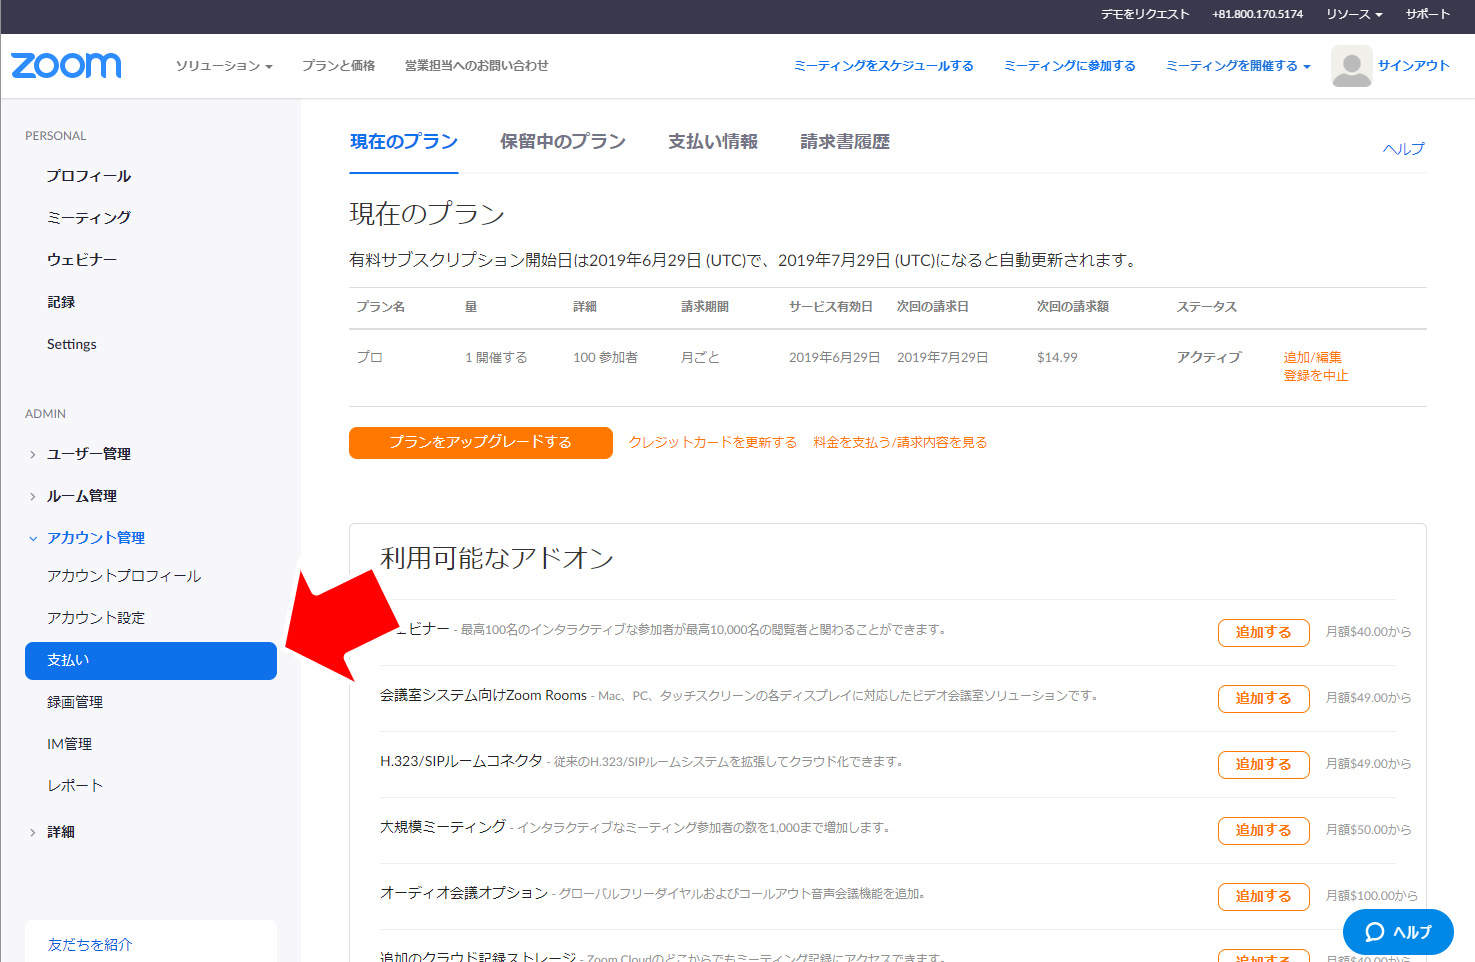Switch to the 保留中のプラン tab
This screenshot has height=962, width=1475.
pyautogui.click(x=562, y=142)
